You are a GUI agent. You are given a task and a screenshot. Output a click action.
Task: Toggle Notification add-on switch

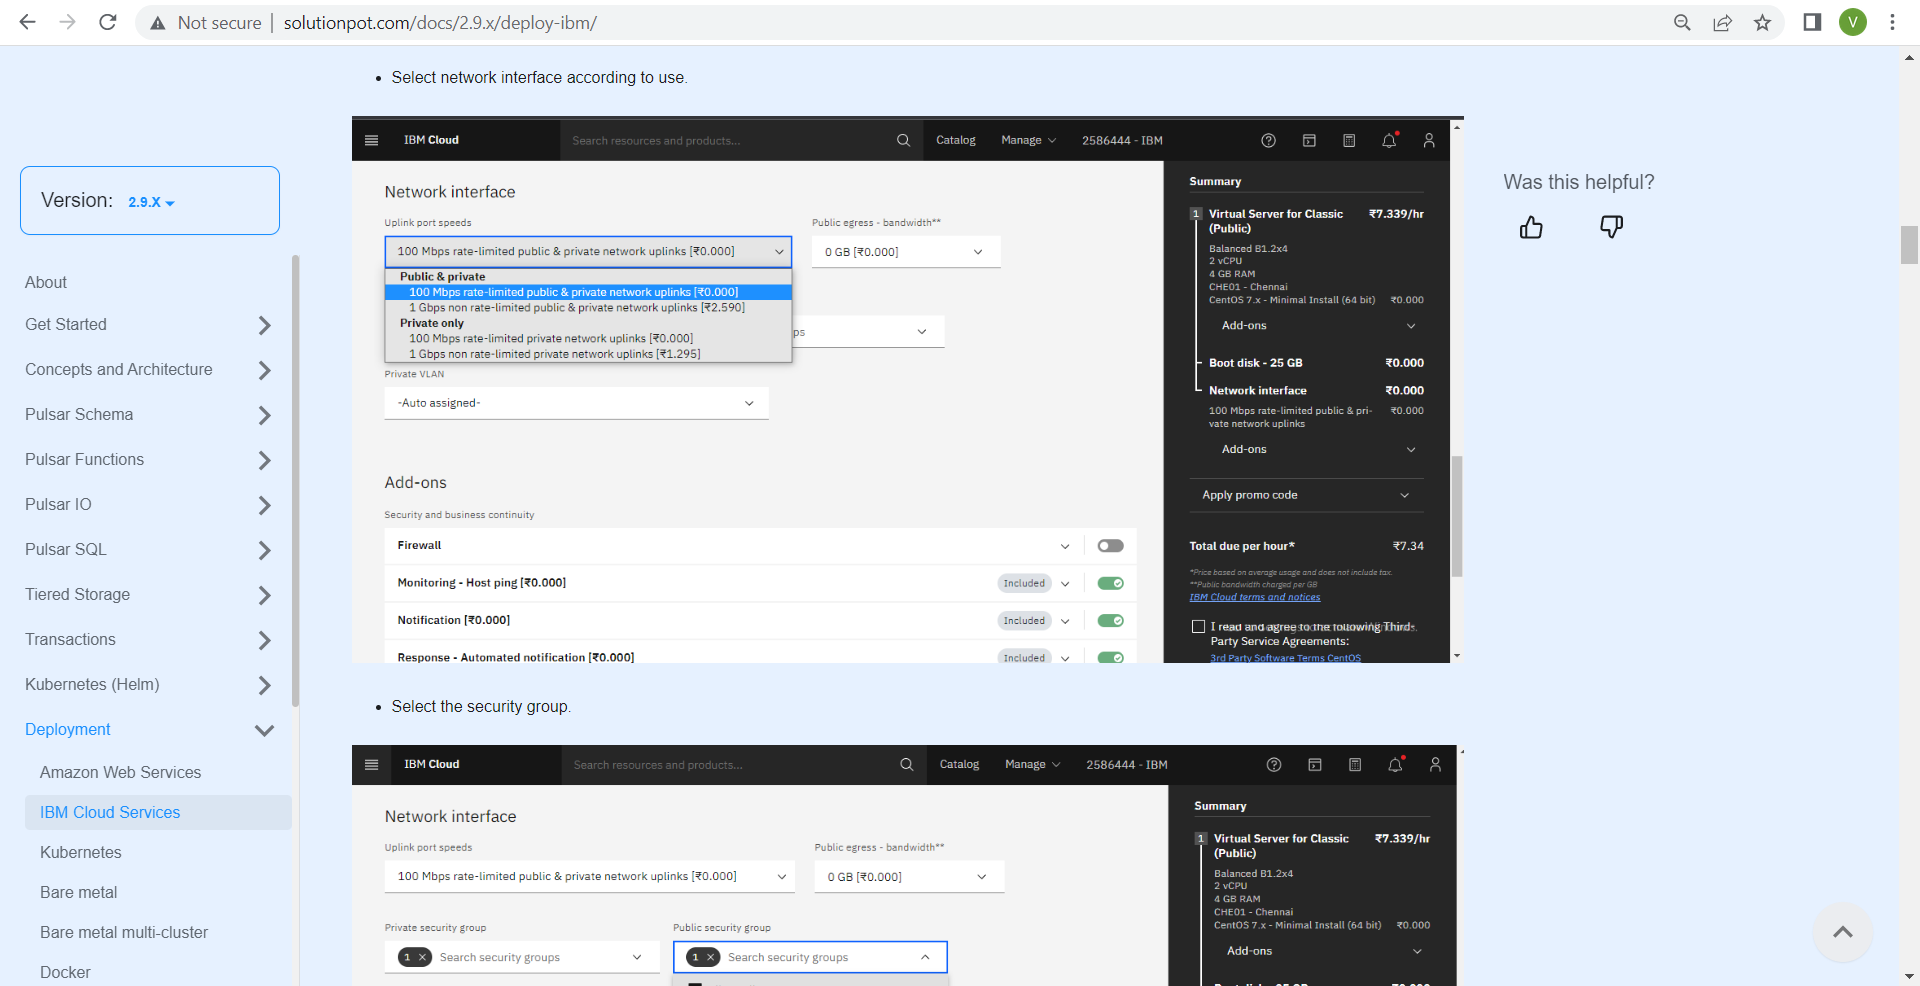coord(1110,620)
